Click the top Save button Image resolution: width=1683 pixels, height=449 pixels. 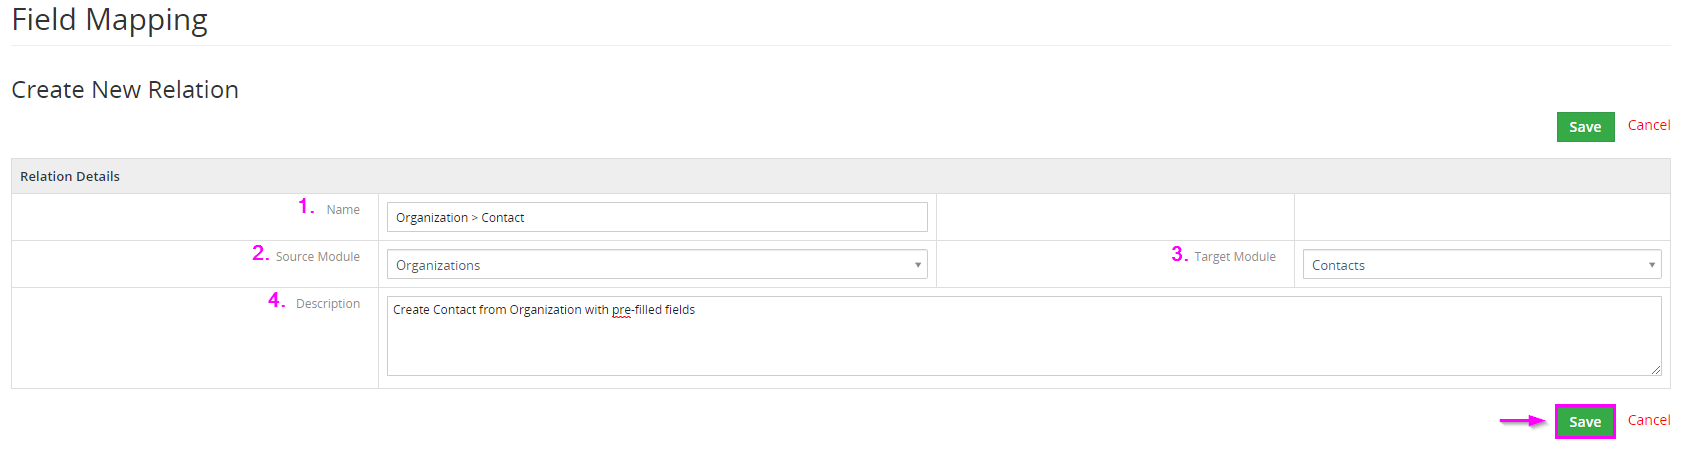point(1585,127)
